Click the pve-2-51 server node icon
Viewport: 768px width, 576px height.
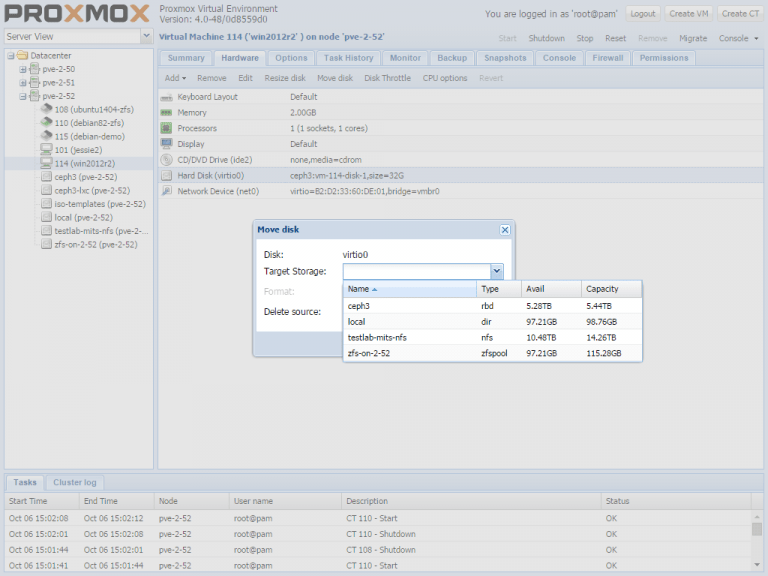[34, 82]
